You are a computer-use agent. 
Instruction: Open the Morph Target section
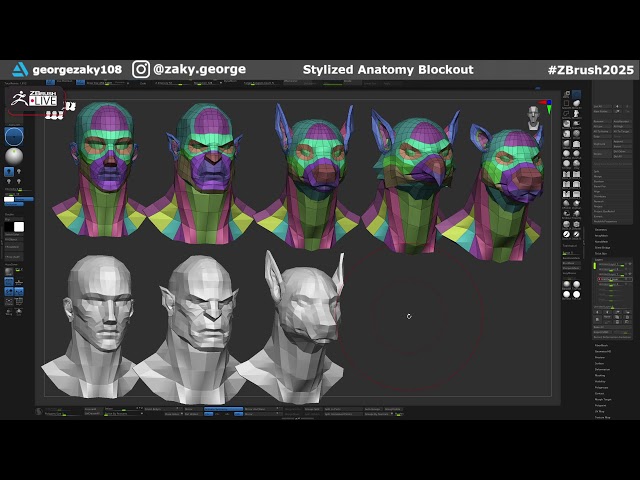[x=603, y=399]
